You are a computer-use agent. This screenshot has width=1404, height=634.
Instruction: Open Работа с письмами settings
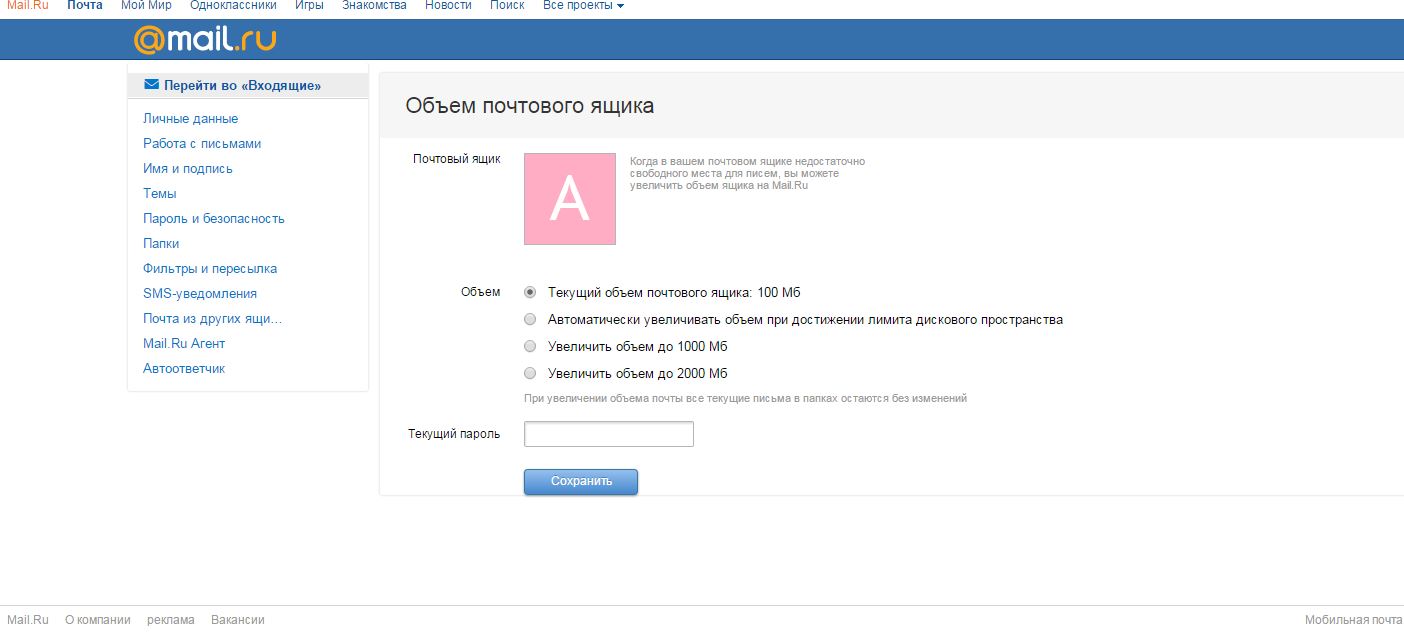[202, 144]
